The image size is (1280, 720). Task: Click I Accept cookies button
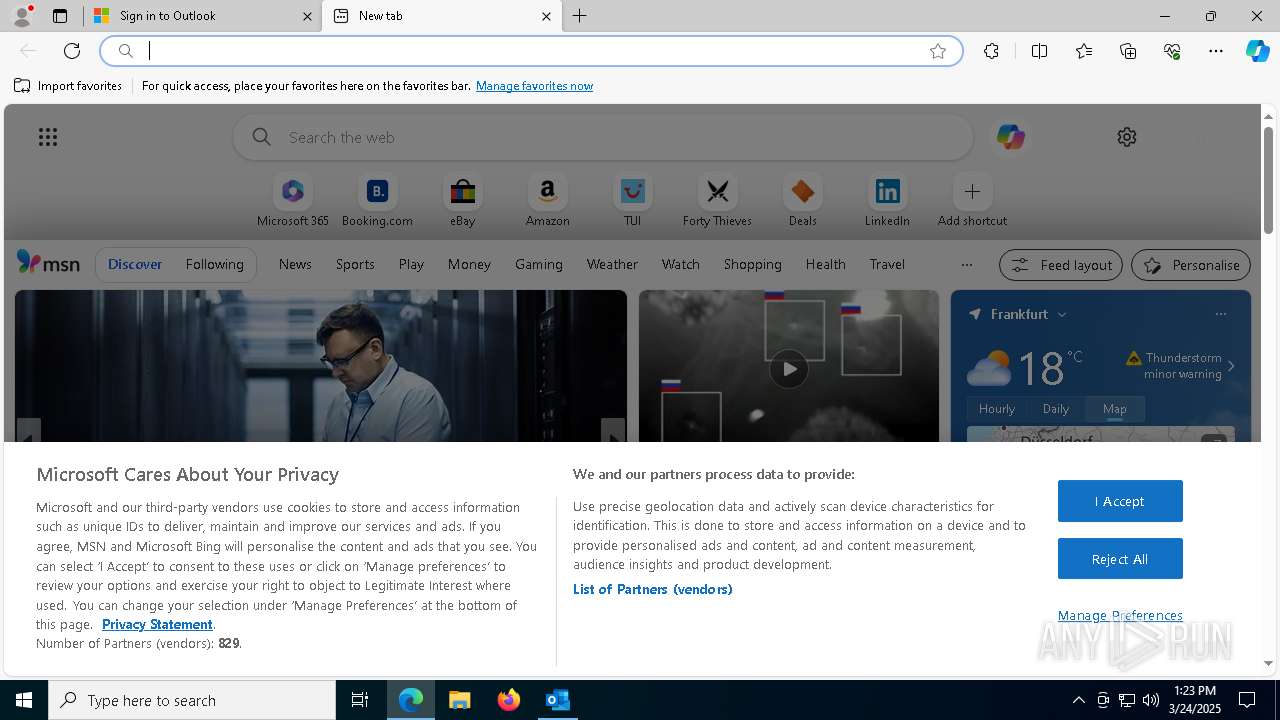click(1120, 501)
